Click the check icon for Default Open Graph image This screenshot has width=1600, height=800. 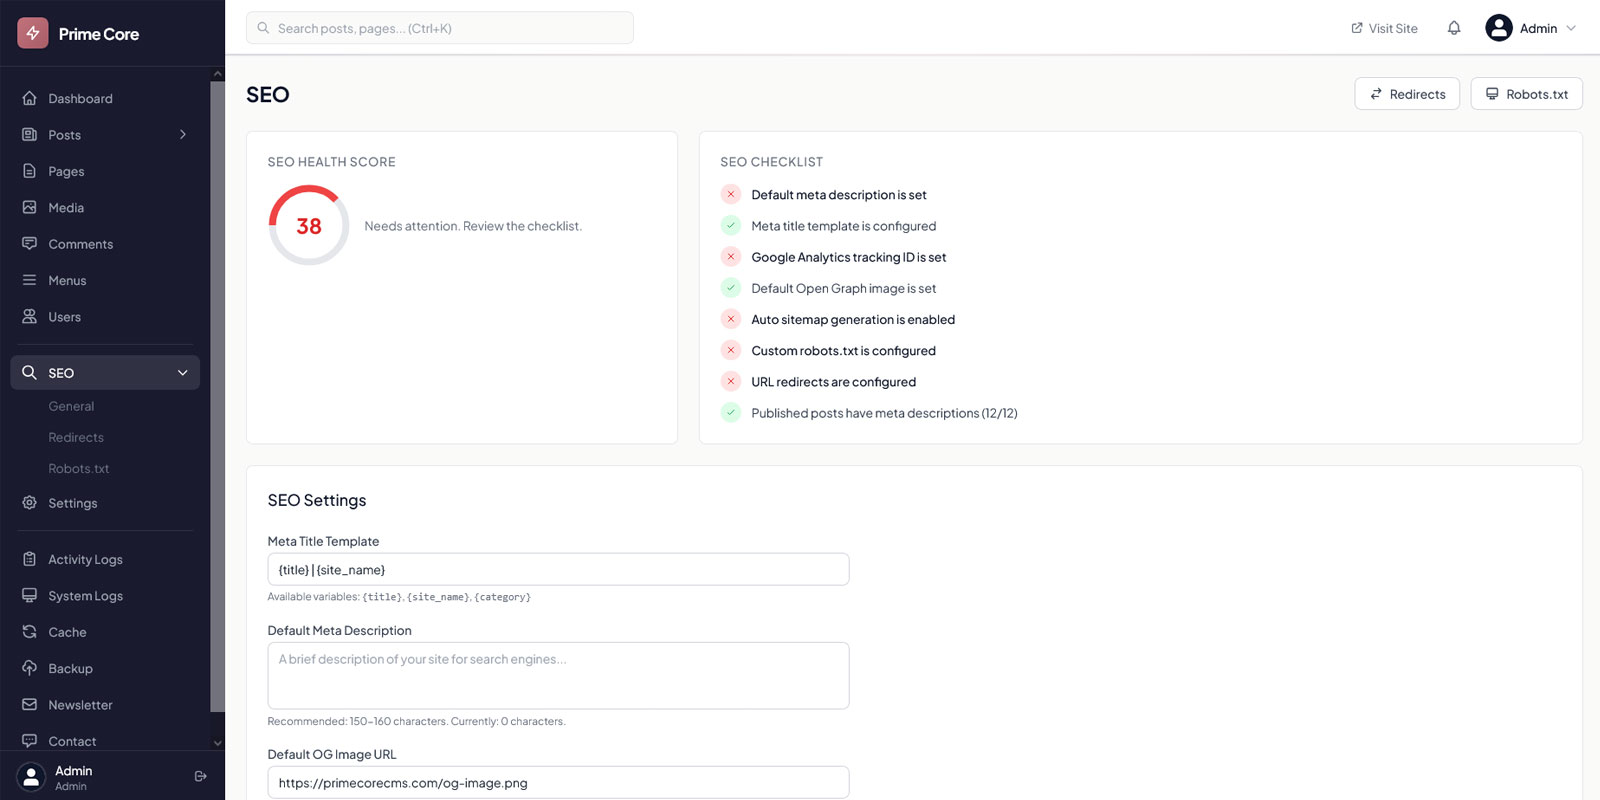(731, 288)
